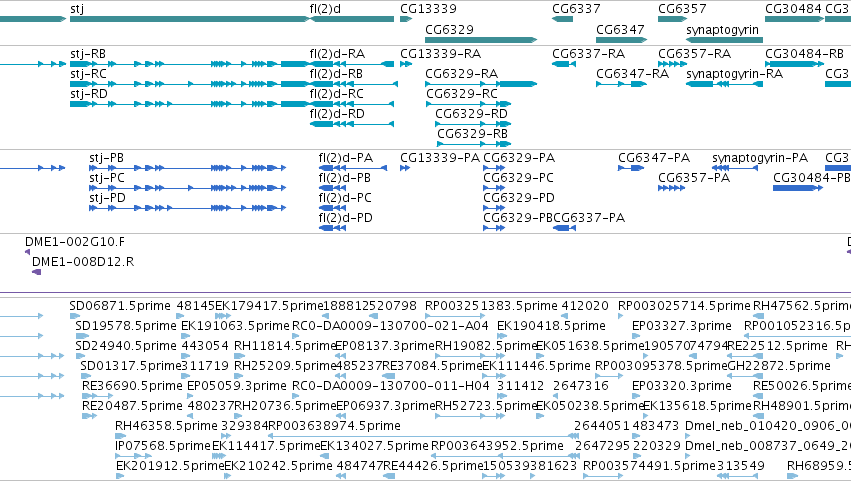Select EST EK190418.5prime label

(x=551, y=326)
